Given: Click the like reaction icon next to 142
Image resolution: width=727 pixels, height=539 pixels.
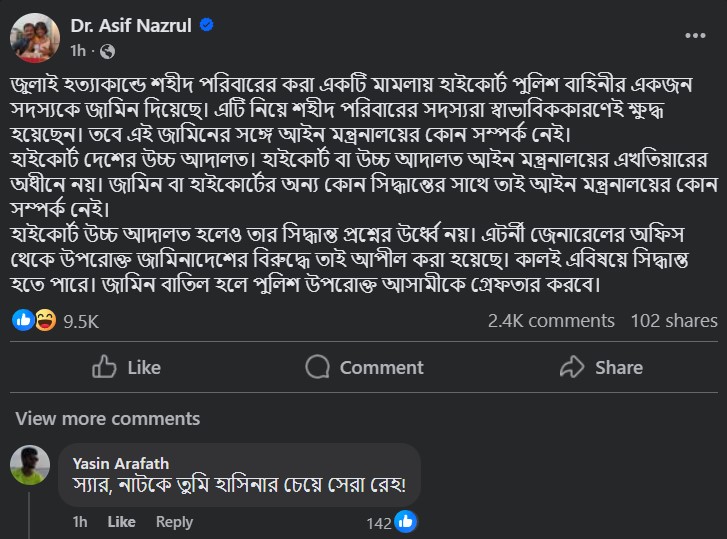Looking at the screenshot, I should (x=406, y=521).
